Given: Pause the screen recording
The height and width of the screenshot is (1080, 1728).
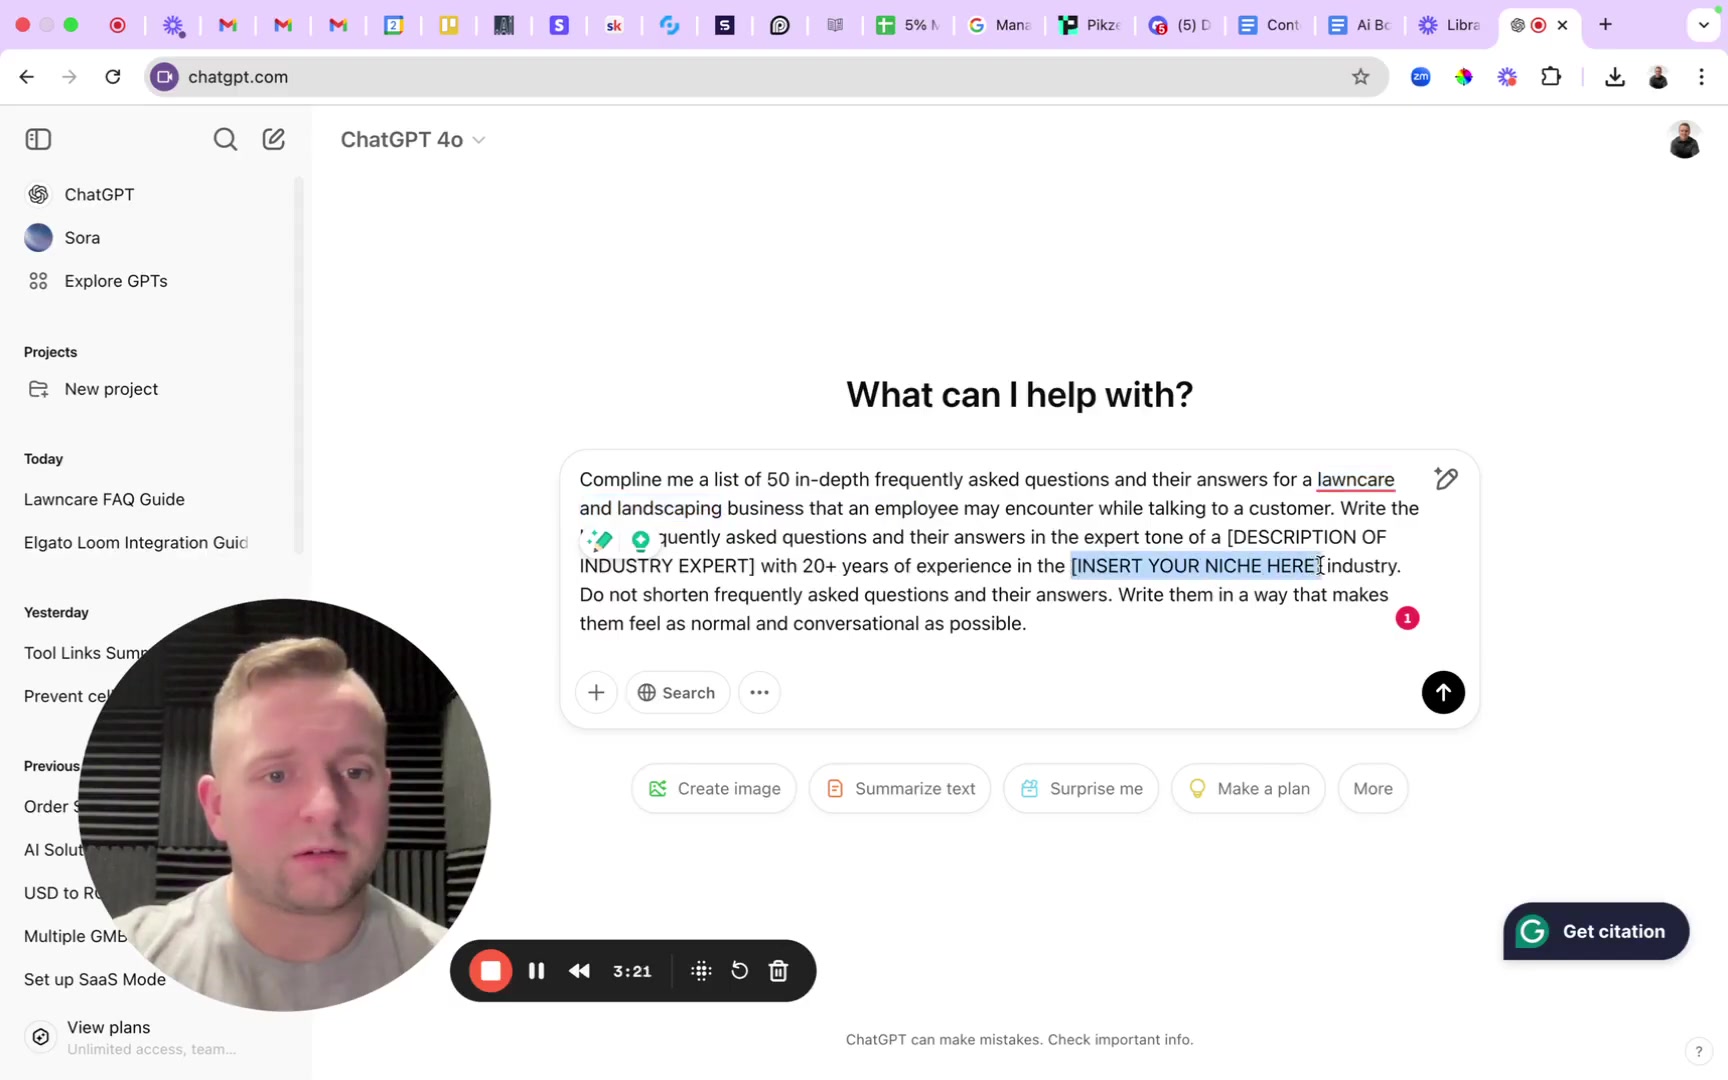Looking at the screenshot, I should [x=536, y=971].
